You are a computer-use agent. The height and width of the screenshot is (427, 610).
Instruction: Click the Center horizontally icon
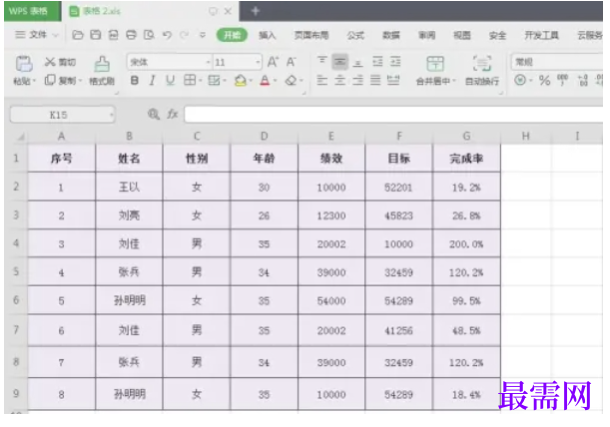340,80
